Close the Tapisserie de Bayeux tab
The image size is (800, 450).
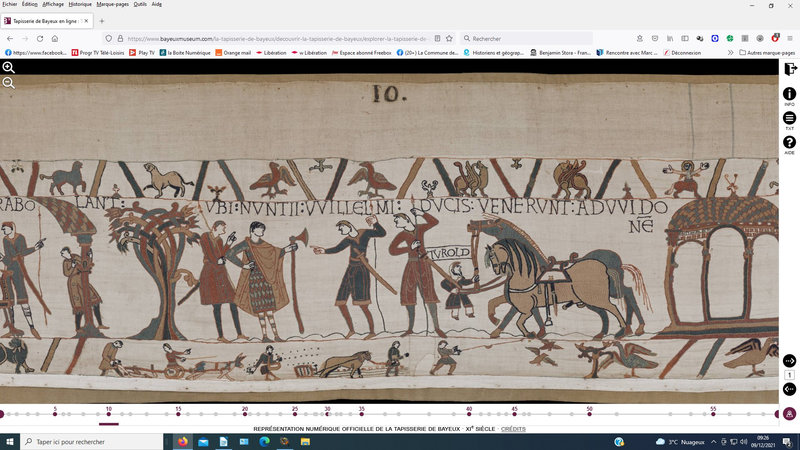(x=86, y=21)
